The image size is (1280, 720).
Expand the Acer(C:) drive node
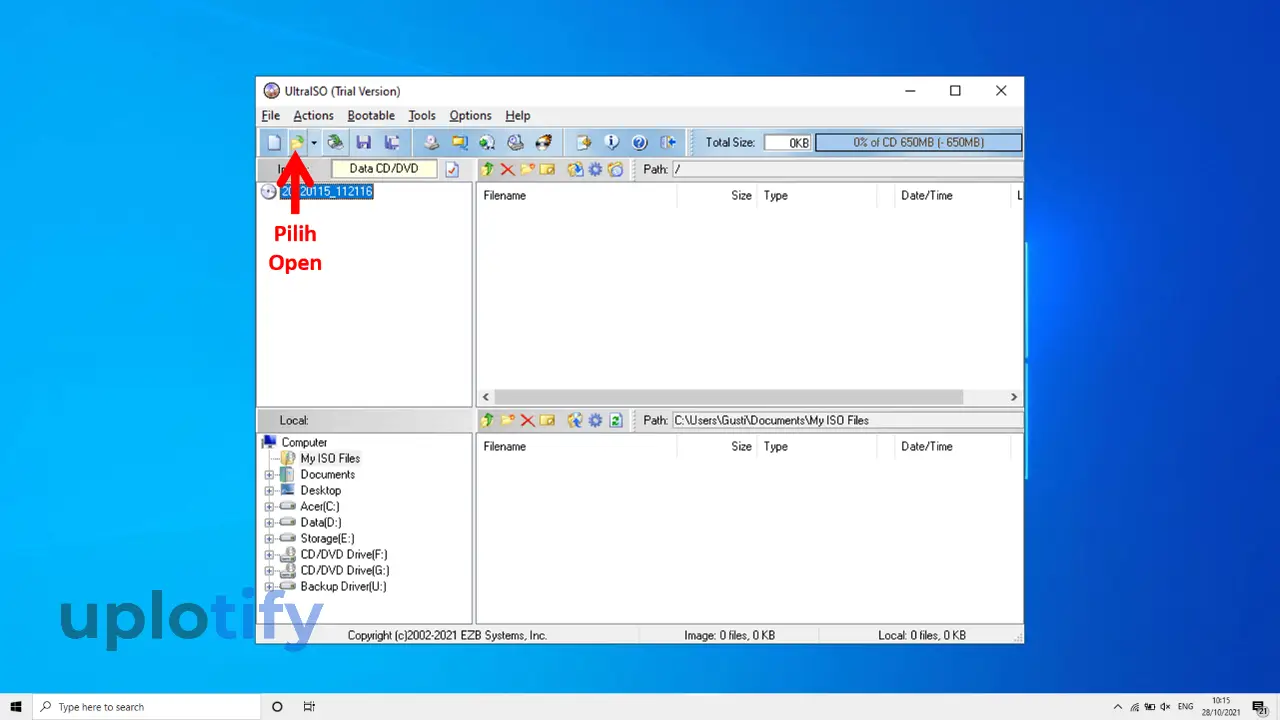coord(269,507)
